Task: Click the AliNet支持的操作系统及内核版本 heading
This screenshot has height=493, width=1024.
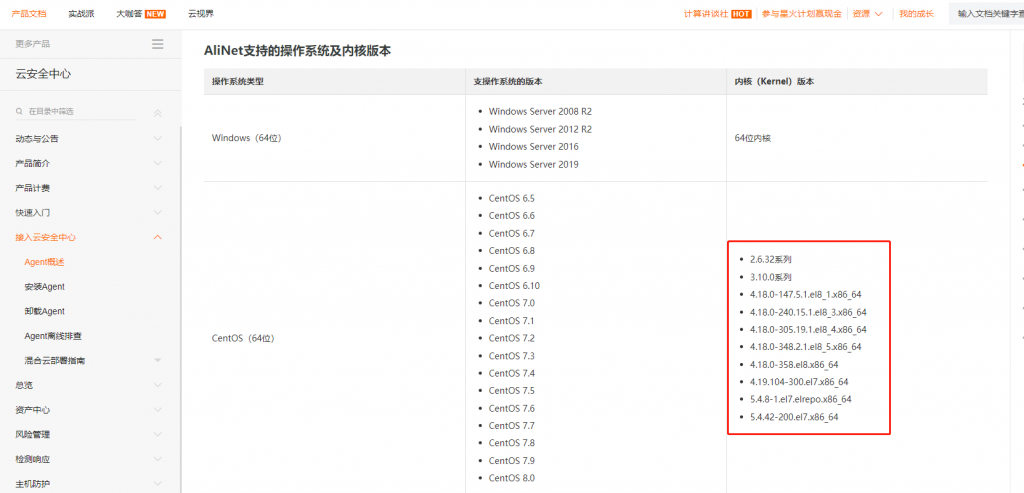Action: click(297, 51)
